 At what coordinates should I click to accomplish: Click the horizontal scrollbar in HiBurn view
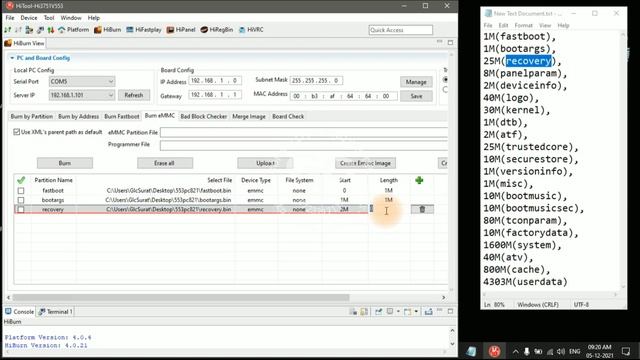click(181, 298)
